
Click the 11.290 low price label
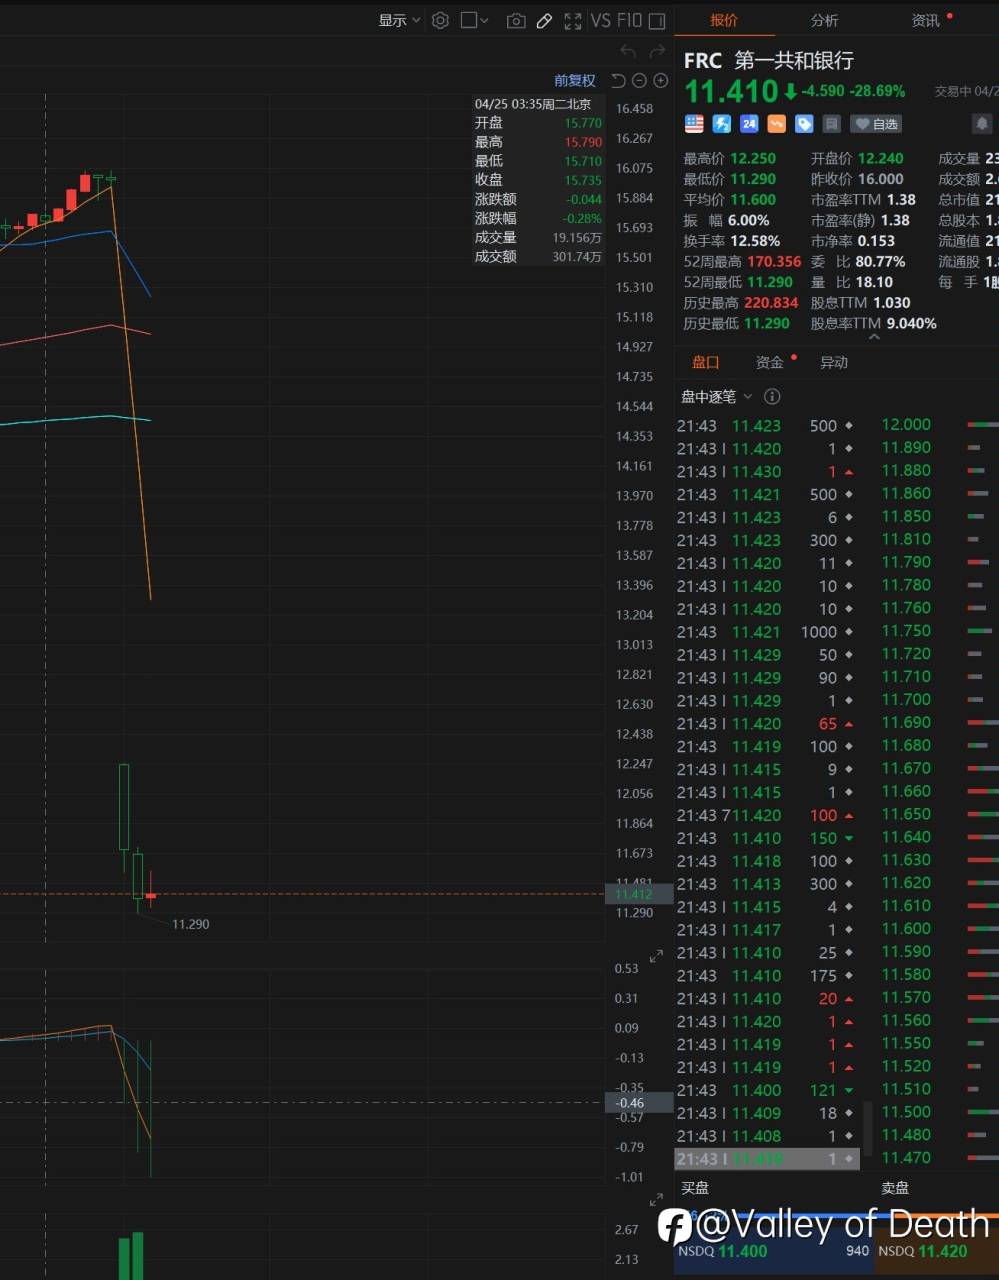pos(190,924)
